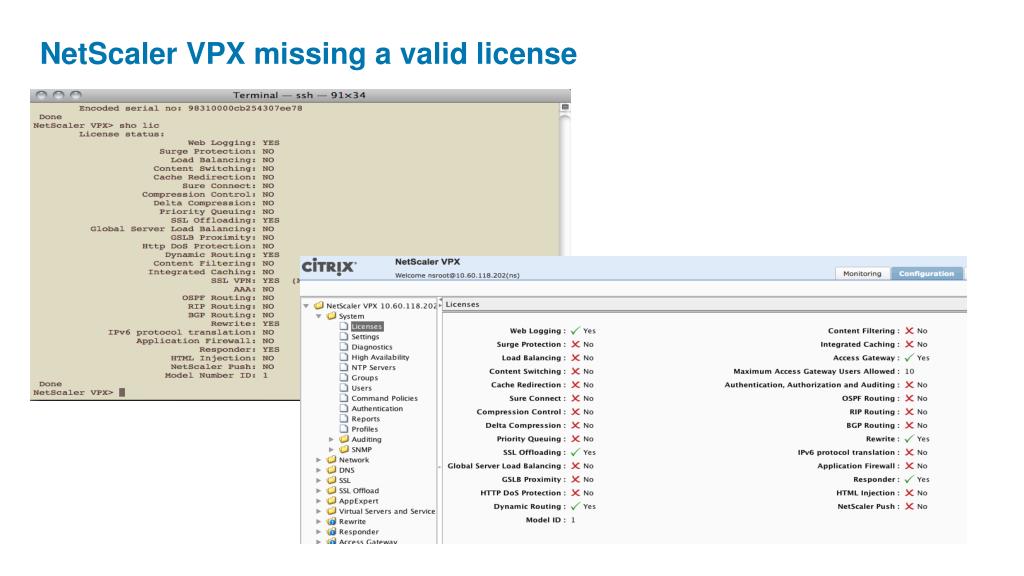
Task: Select Licenses in the System tree
Action: (366, 327)
